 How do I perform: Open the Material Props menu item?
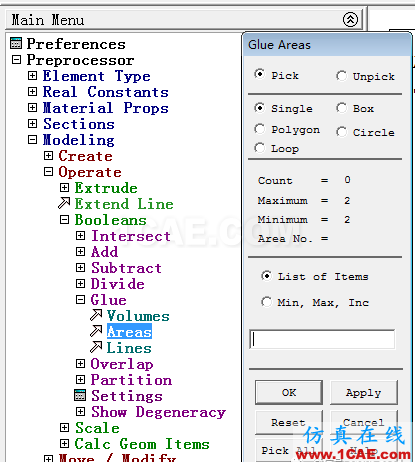pos(106,108)
